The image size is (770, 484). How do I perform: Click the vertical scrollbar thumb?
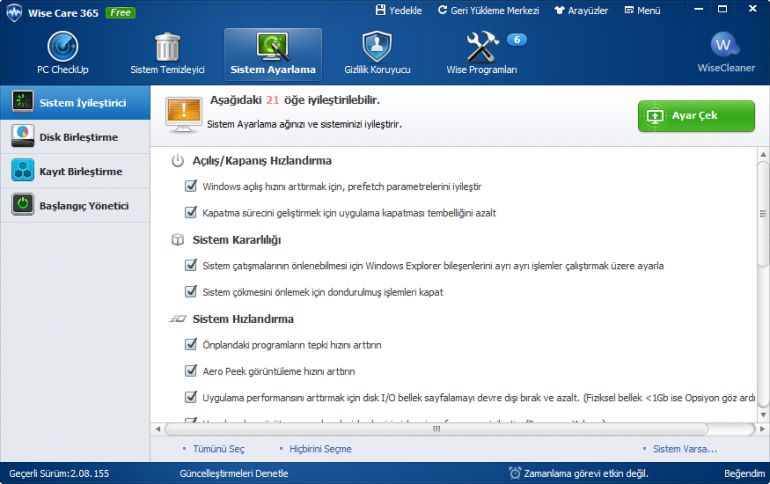click(763, 214)
